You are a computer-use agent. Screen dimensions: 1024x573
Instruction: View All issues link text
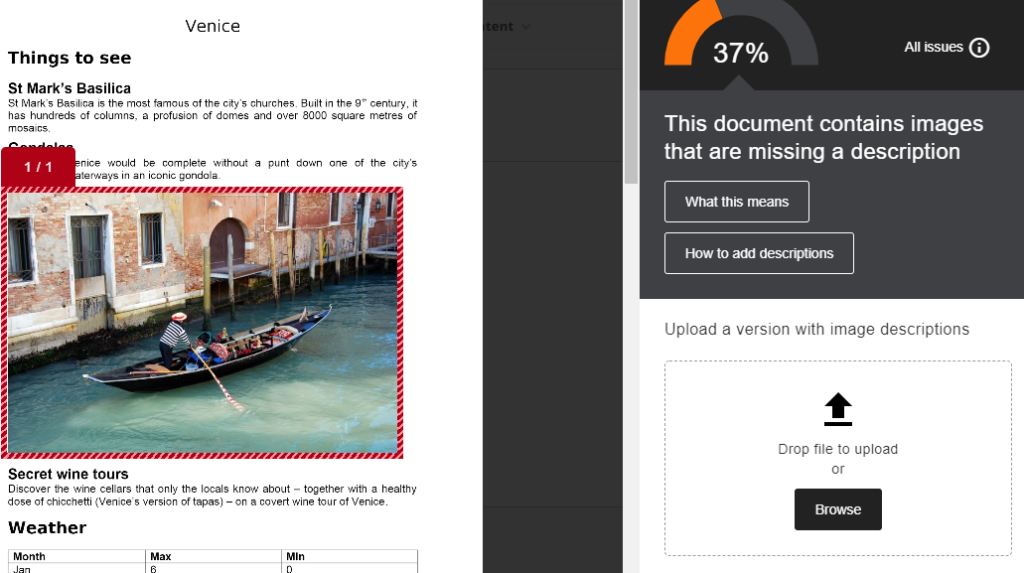coord(933,47)
